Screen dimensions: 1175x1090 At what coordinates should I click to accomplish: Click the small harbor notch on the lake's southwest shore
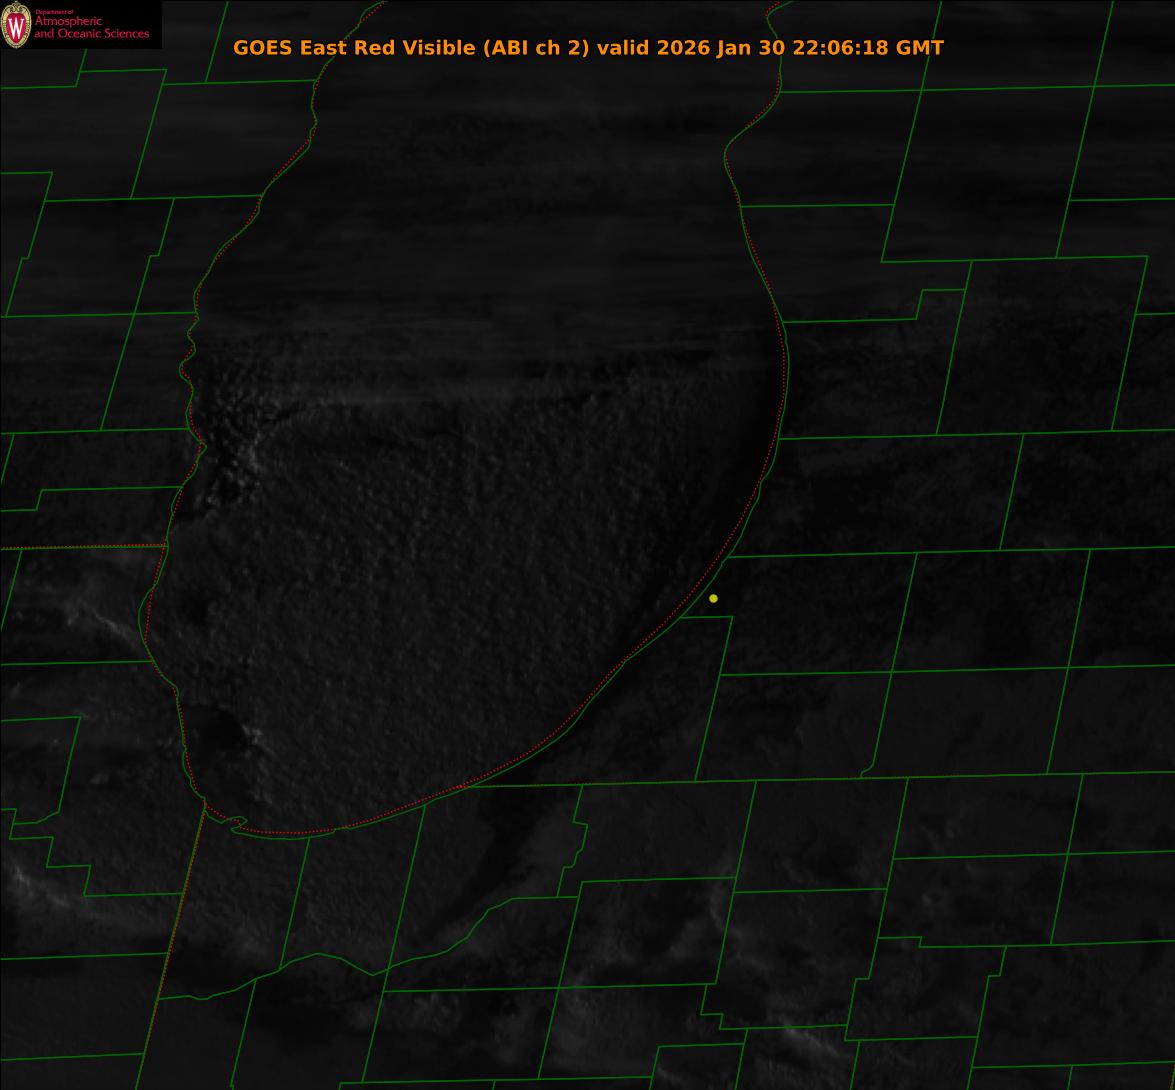(238, 824)
